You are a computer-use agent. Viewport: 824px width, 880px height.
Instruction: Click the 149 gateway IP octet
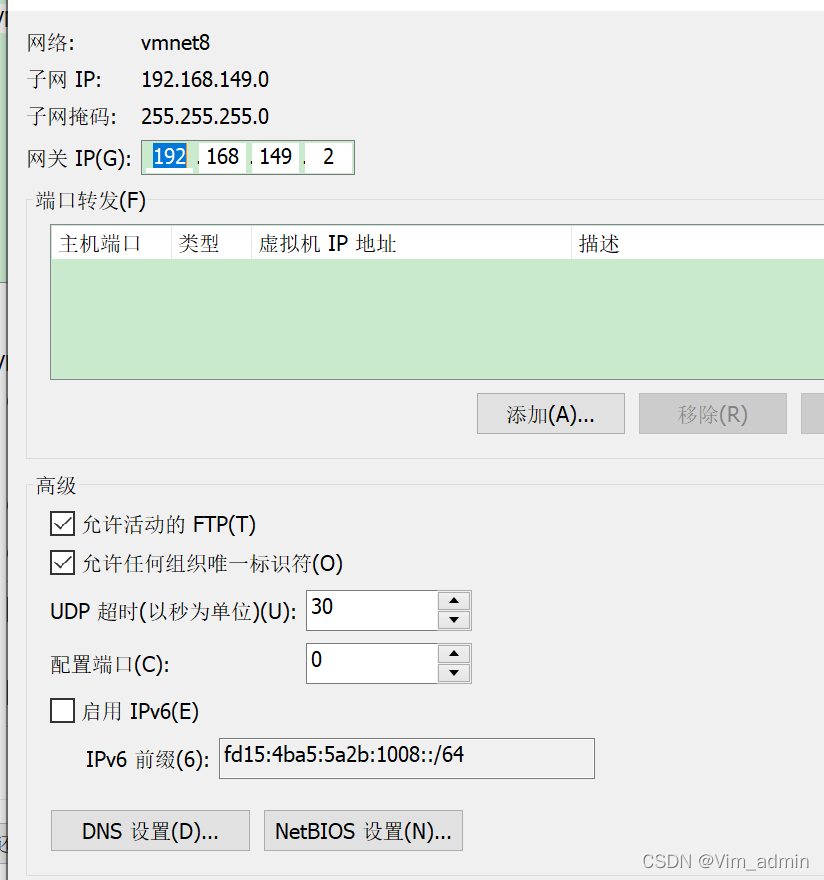tap(275, 157)
